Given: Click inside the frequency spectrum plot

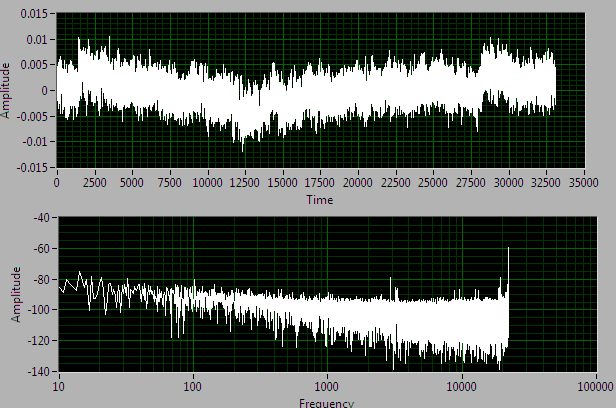Looking at the screenshot, I should 328,294.
